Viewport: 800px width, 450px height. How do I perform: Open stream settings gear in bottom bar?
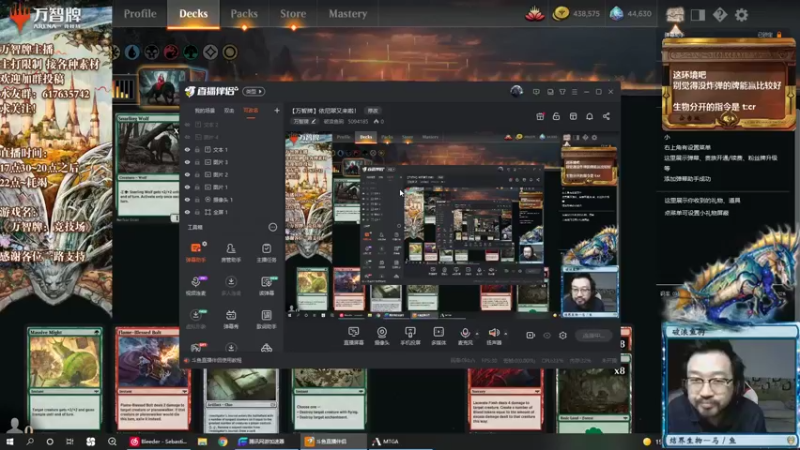(x=563, y=335)
